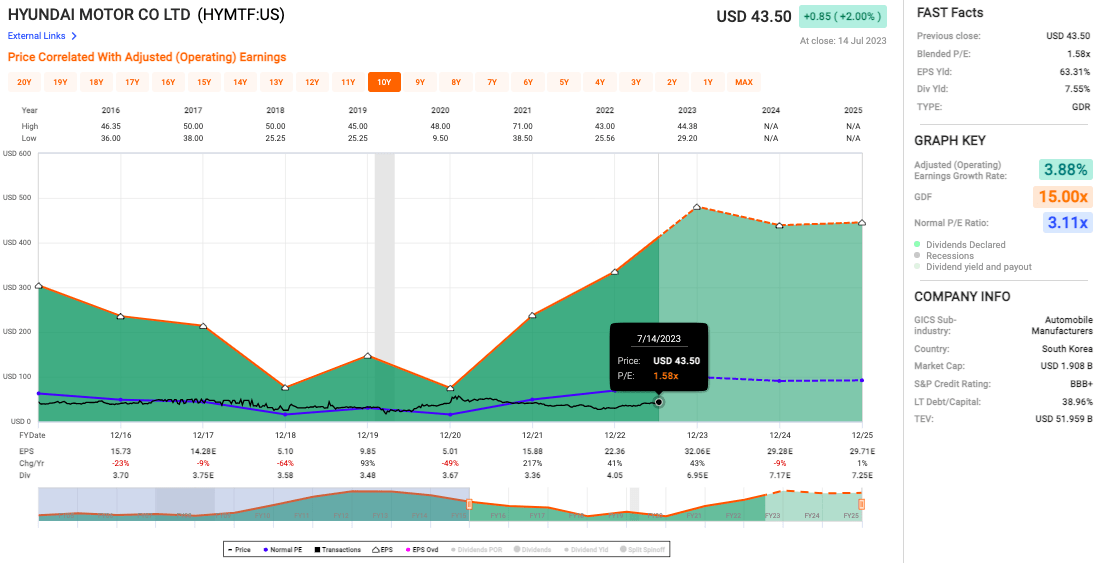Click the EPS triangle marker at 12/25
Viewport: 1102px width, 563px height.
click(862, 223)
